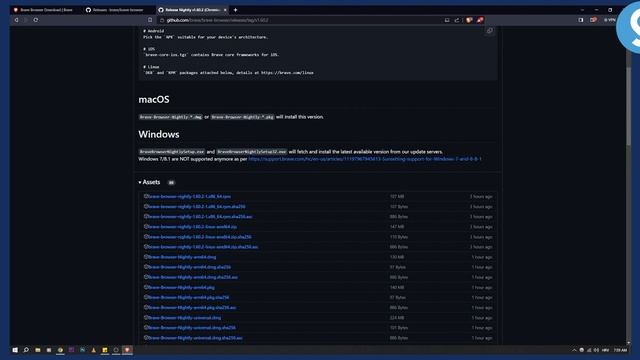Image resolution: width=640 pixels, height=360 pixels.
Task: Download Brave-Browser-Nightly-arm64.pkg.sha256 file
Action: click(189, 298)
